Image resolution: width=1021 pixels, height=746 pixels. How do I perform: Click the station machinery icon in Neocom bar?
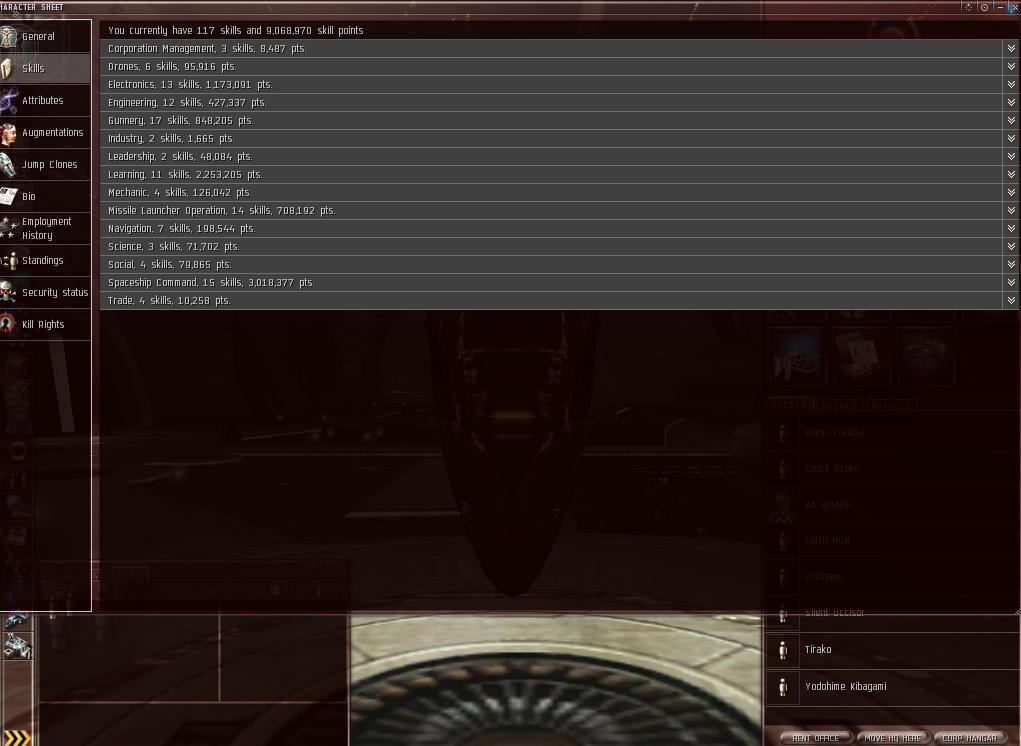[16, 646]
